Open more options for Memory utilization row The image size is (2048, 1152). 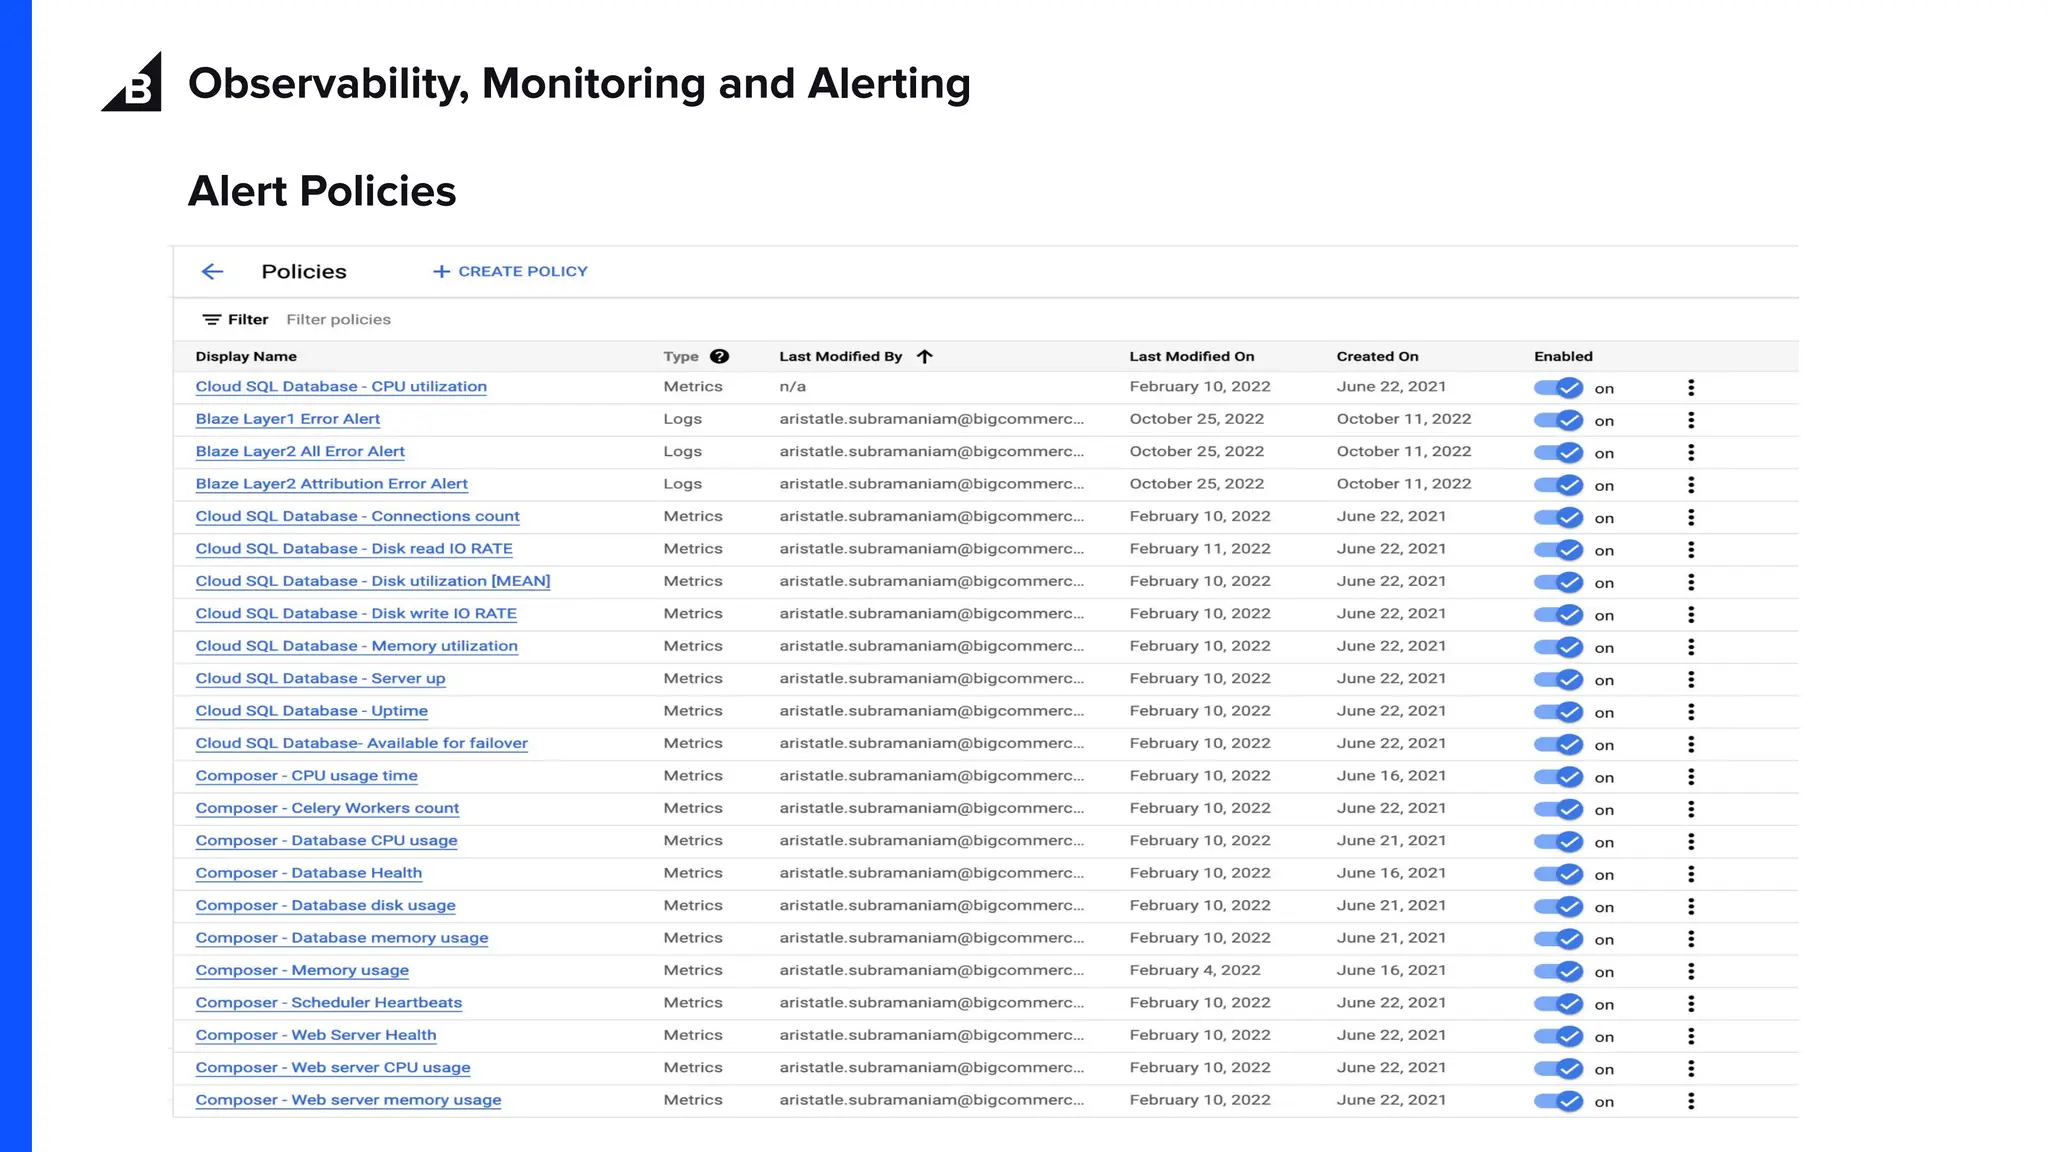coord(1691,647)
